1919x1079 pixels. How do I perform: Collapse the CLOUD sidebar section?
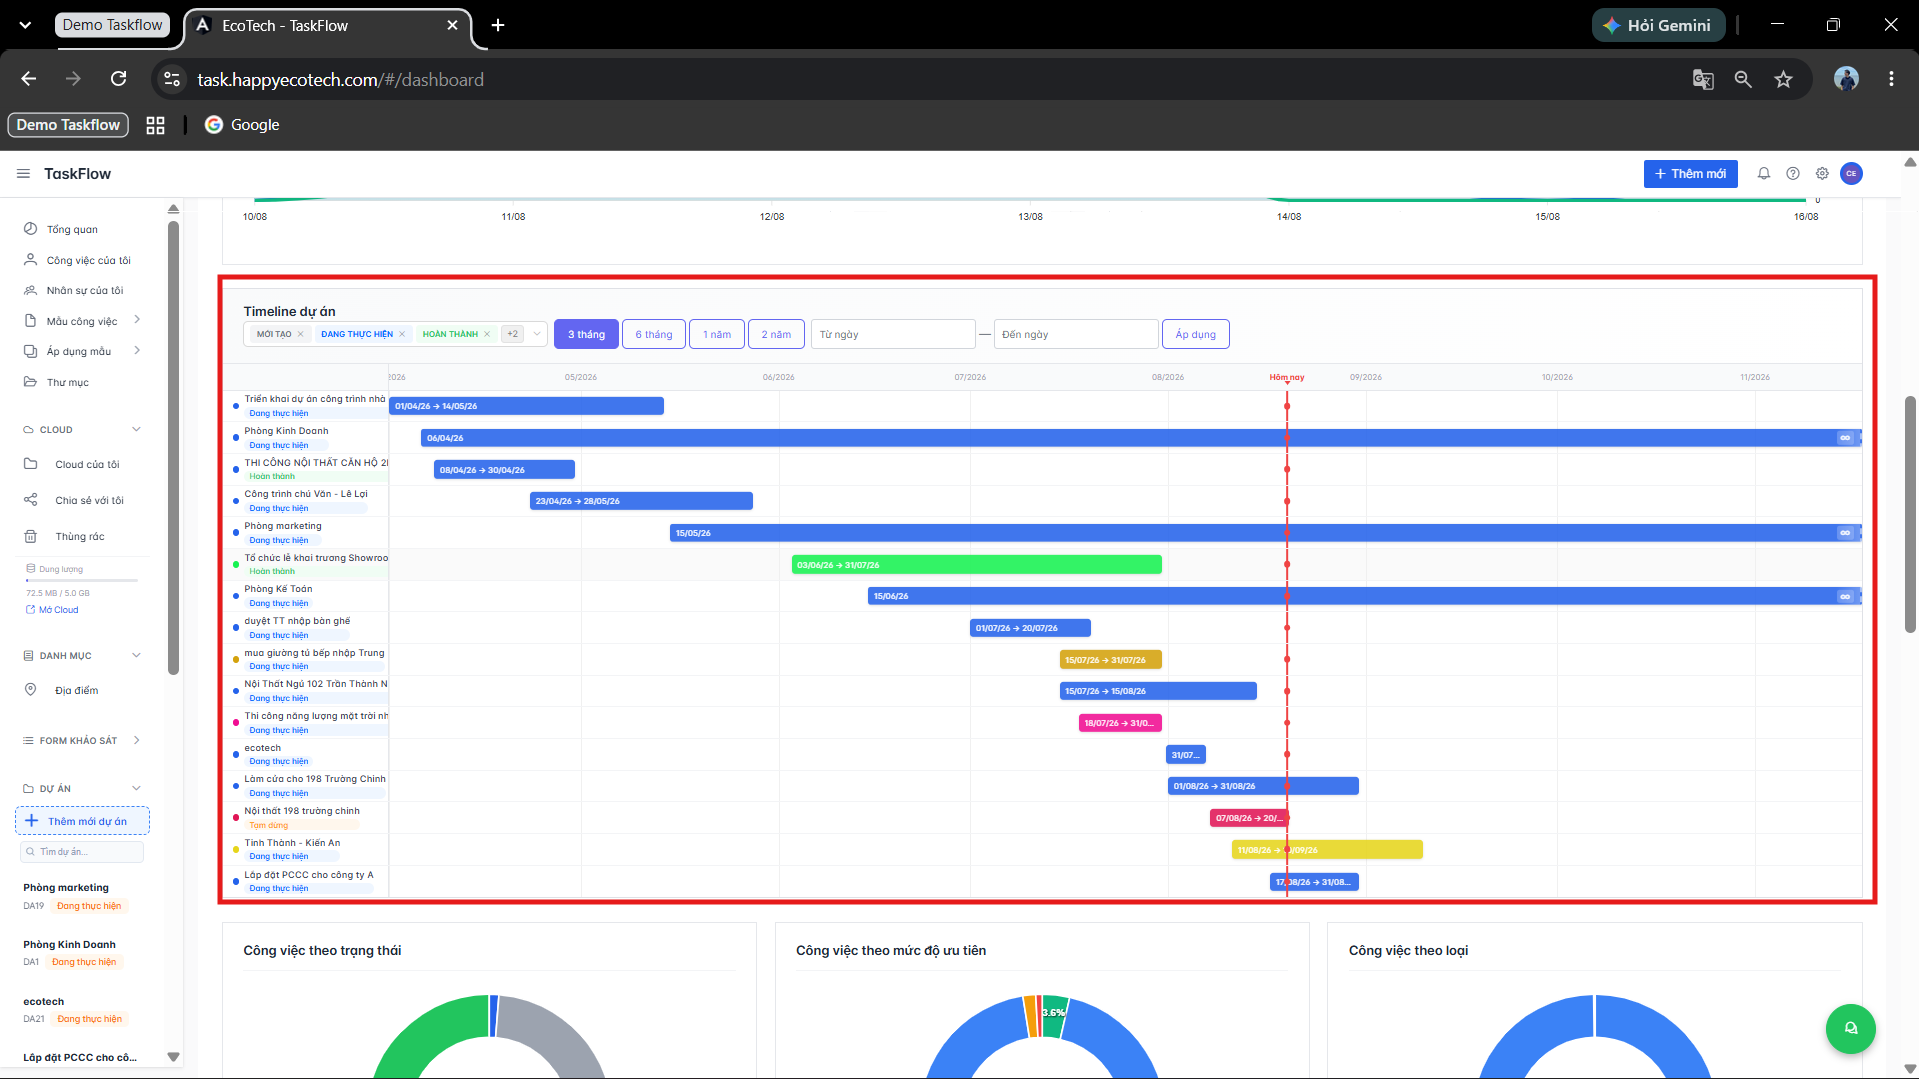coord(136,430)
